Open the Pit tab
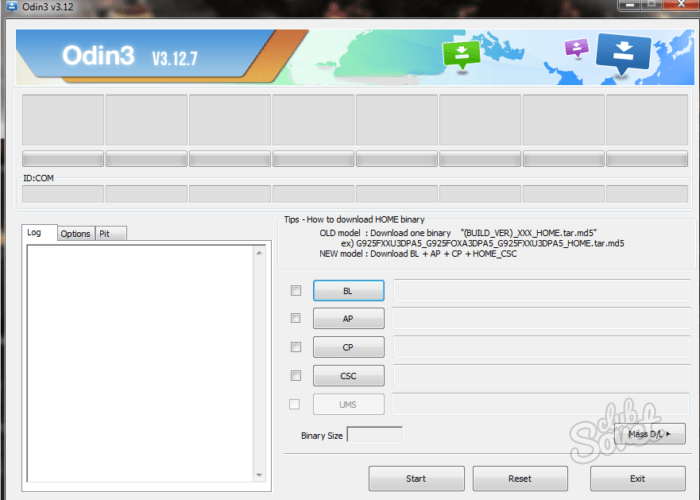700x500 pixels. (x=111, y=233)
